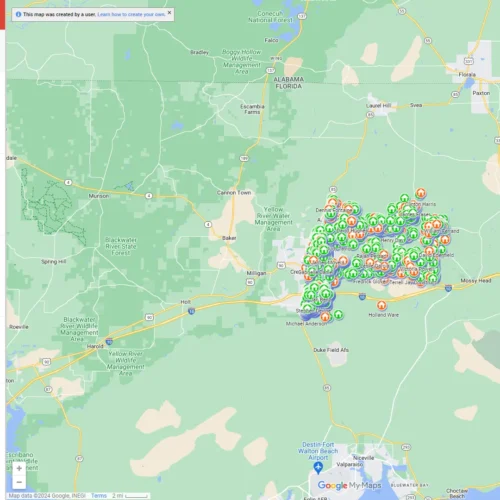This screenshot has width=500, height=500.
Task: Click the Interstate 10 shield near Holt
Action: pos(191,311)
